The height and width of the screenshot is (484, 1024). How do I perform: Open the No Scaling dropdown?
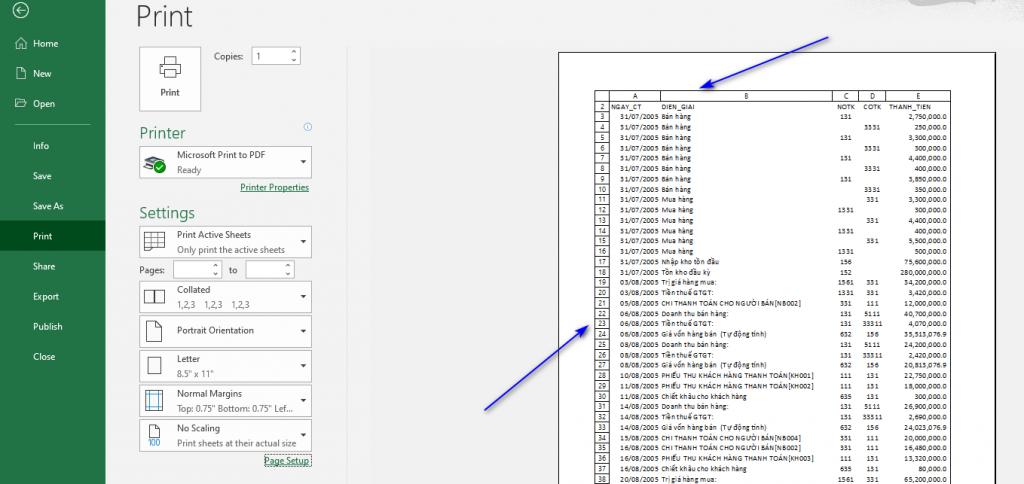click(303, 435)
